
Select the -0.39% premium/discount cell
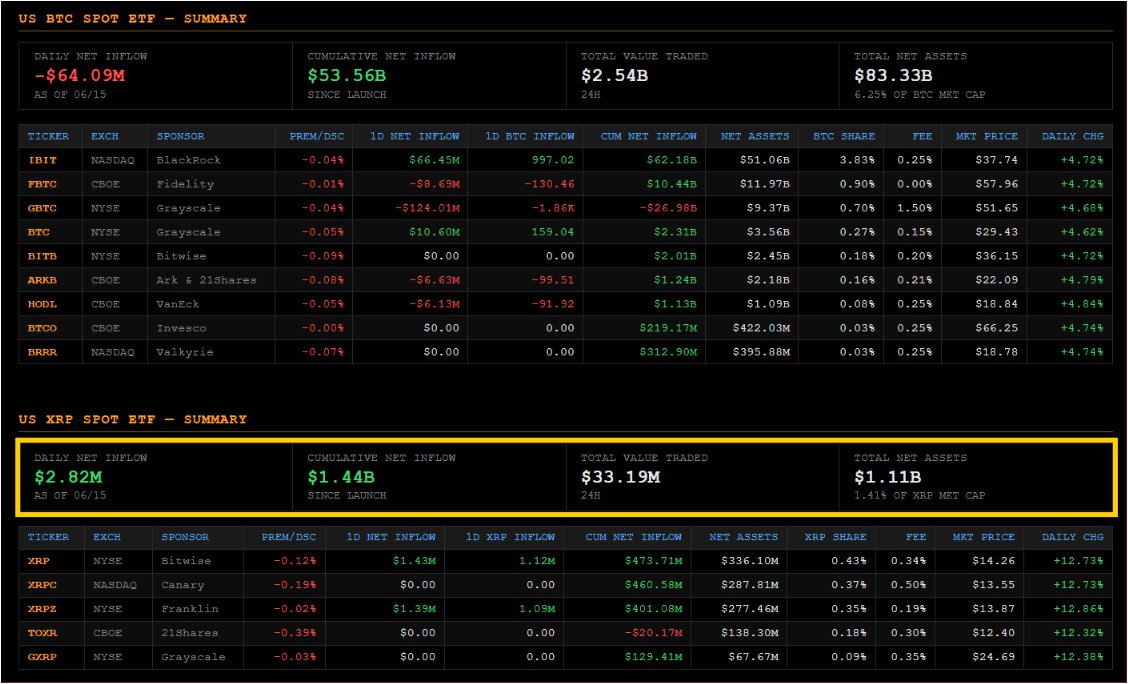tap(294, 633)
